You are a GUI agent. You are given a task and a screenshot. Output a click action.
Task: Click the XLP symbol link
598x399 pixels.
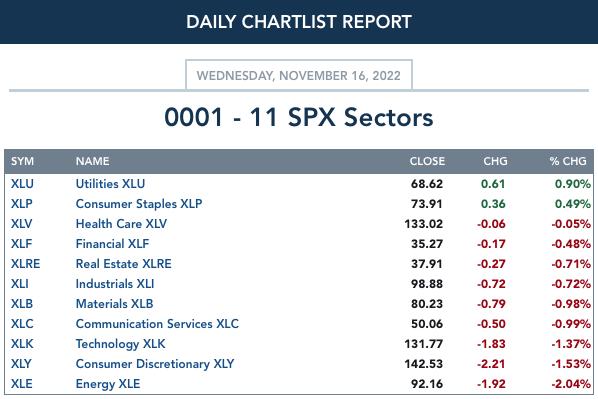coord(21,204)
